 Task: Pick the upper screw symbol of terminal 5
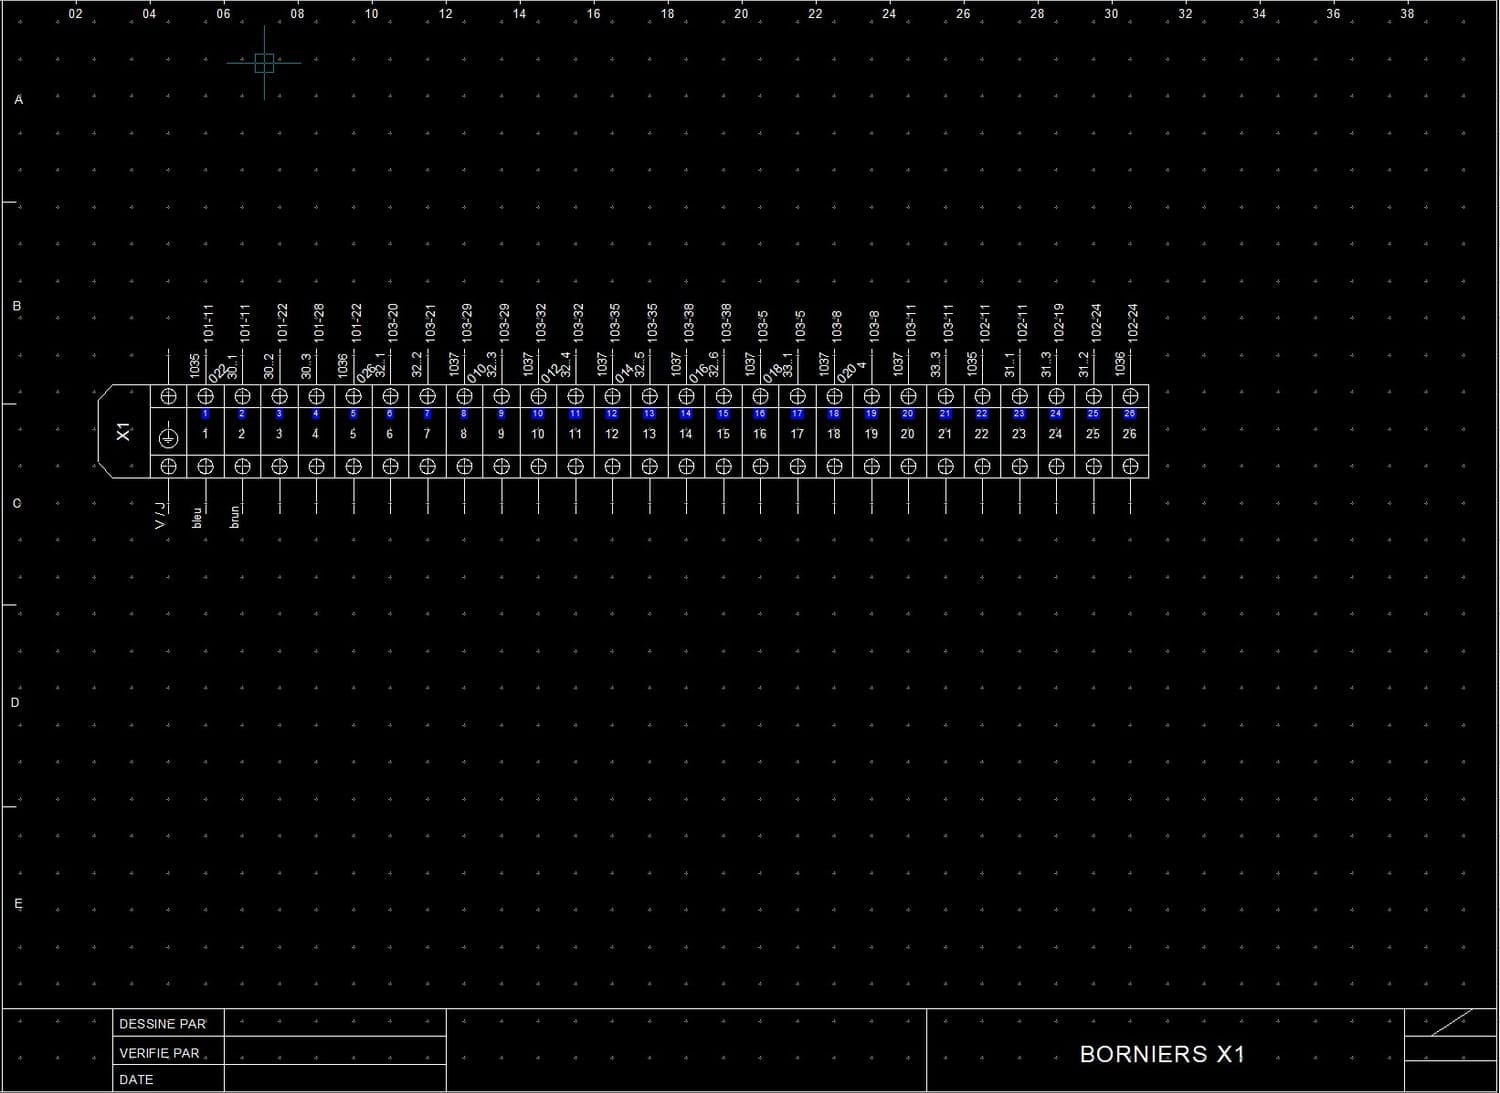click(353, 396)
